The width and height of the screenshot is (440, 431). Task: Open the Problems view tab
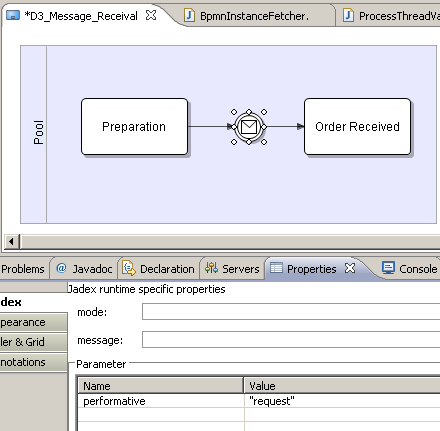click(x=23, y=269)
